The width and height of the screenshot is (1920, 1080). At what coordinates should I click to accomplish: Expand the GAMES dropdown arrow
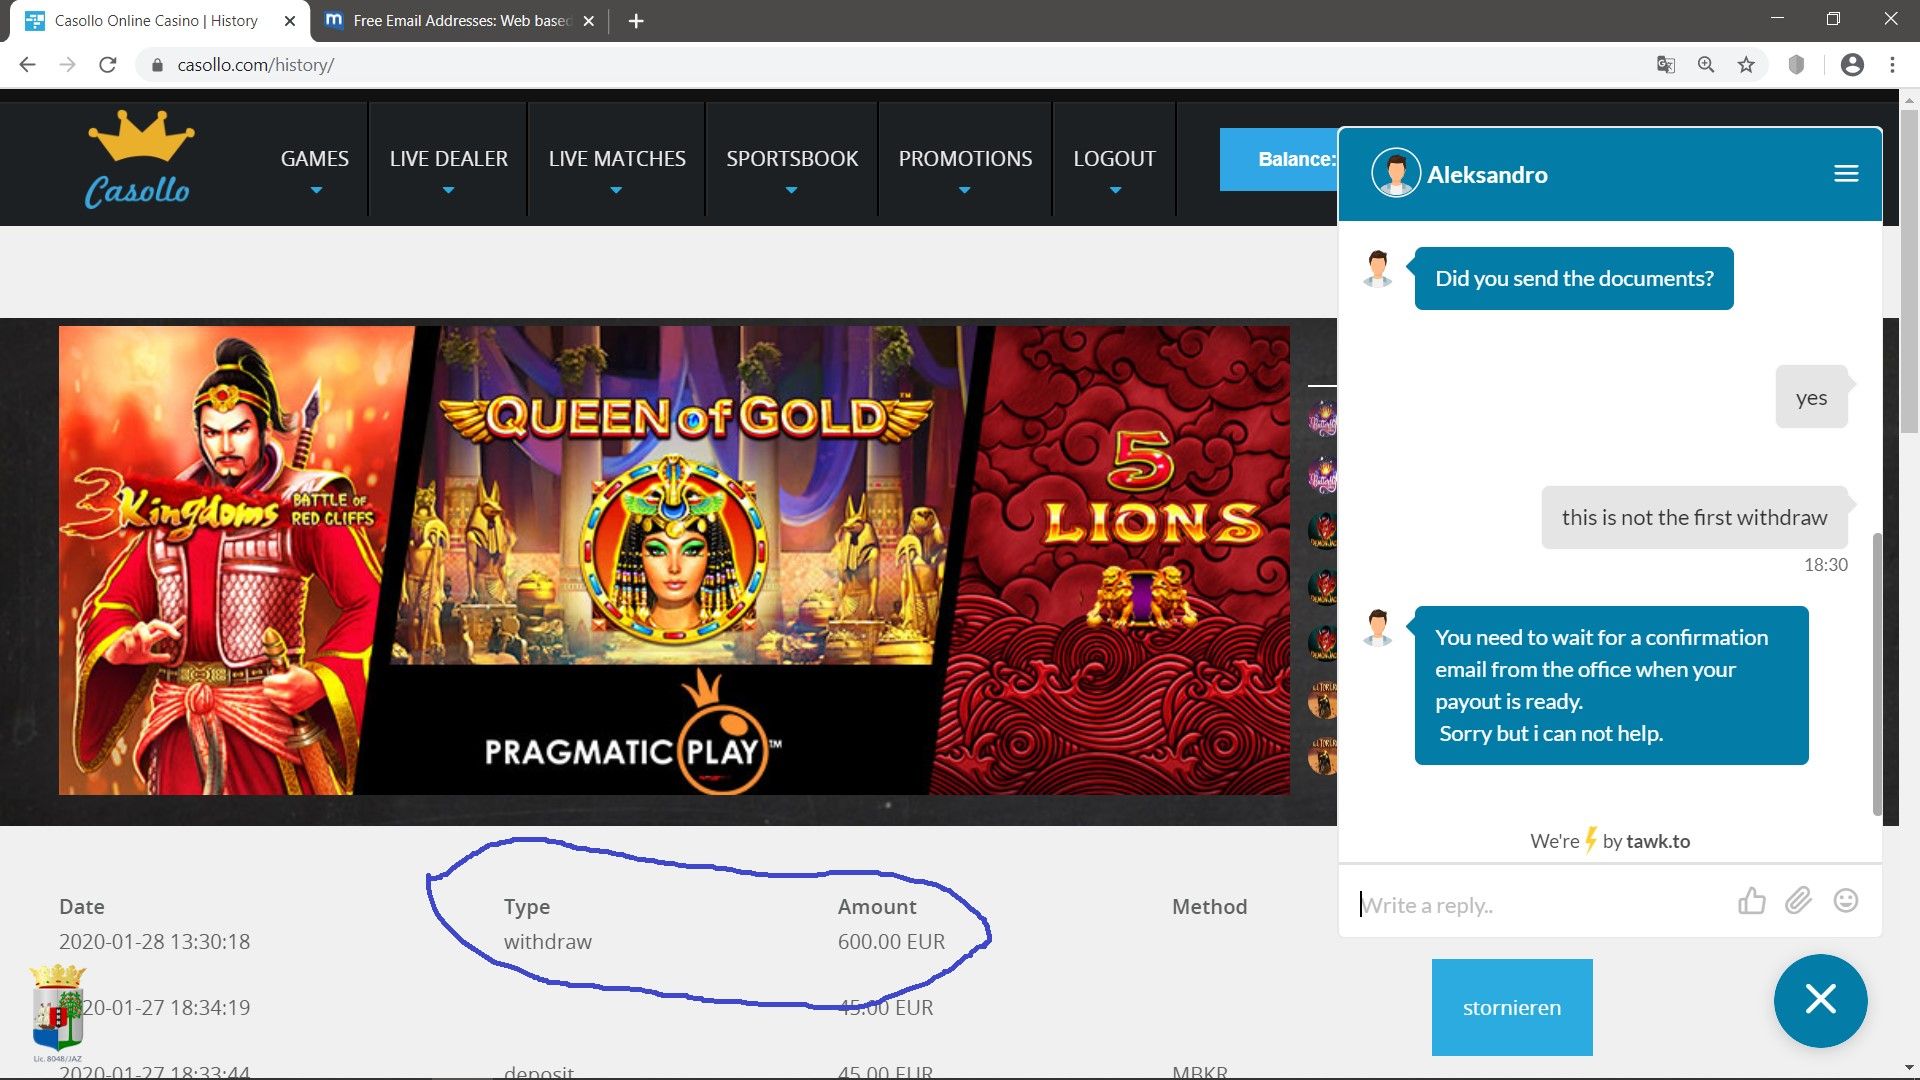316,190
